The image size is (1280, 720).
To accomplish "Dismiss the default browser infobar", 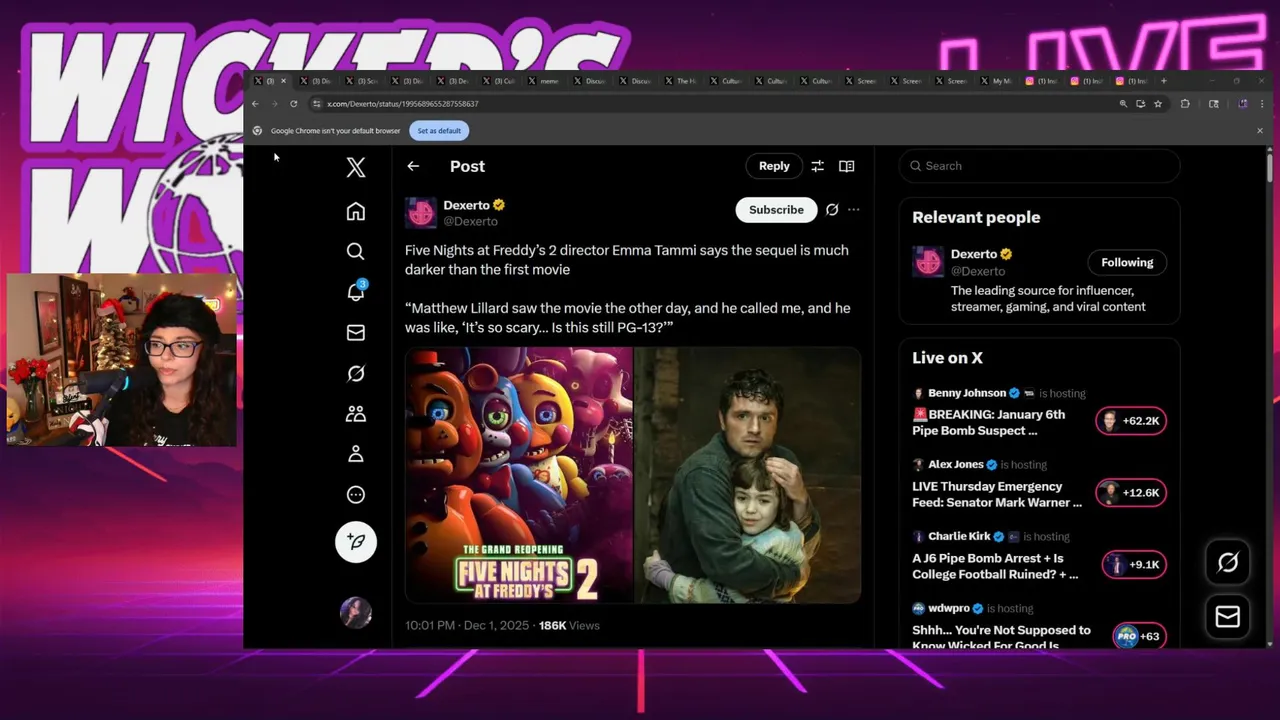I will [1260, 131].
